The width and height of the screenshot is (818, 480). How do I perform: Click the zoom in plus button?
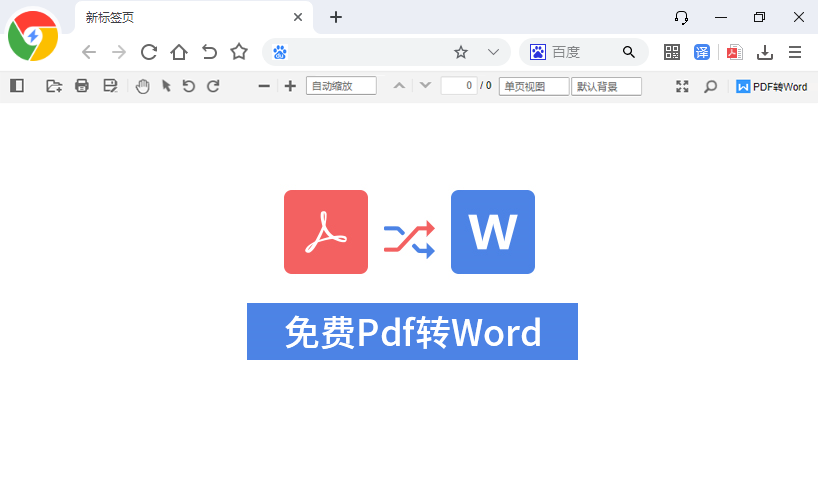(x=290, y=86)
